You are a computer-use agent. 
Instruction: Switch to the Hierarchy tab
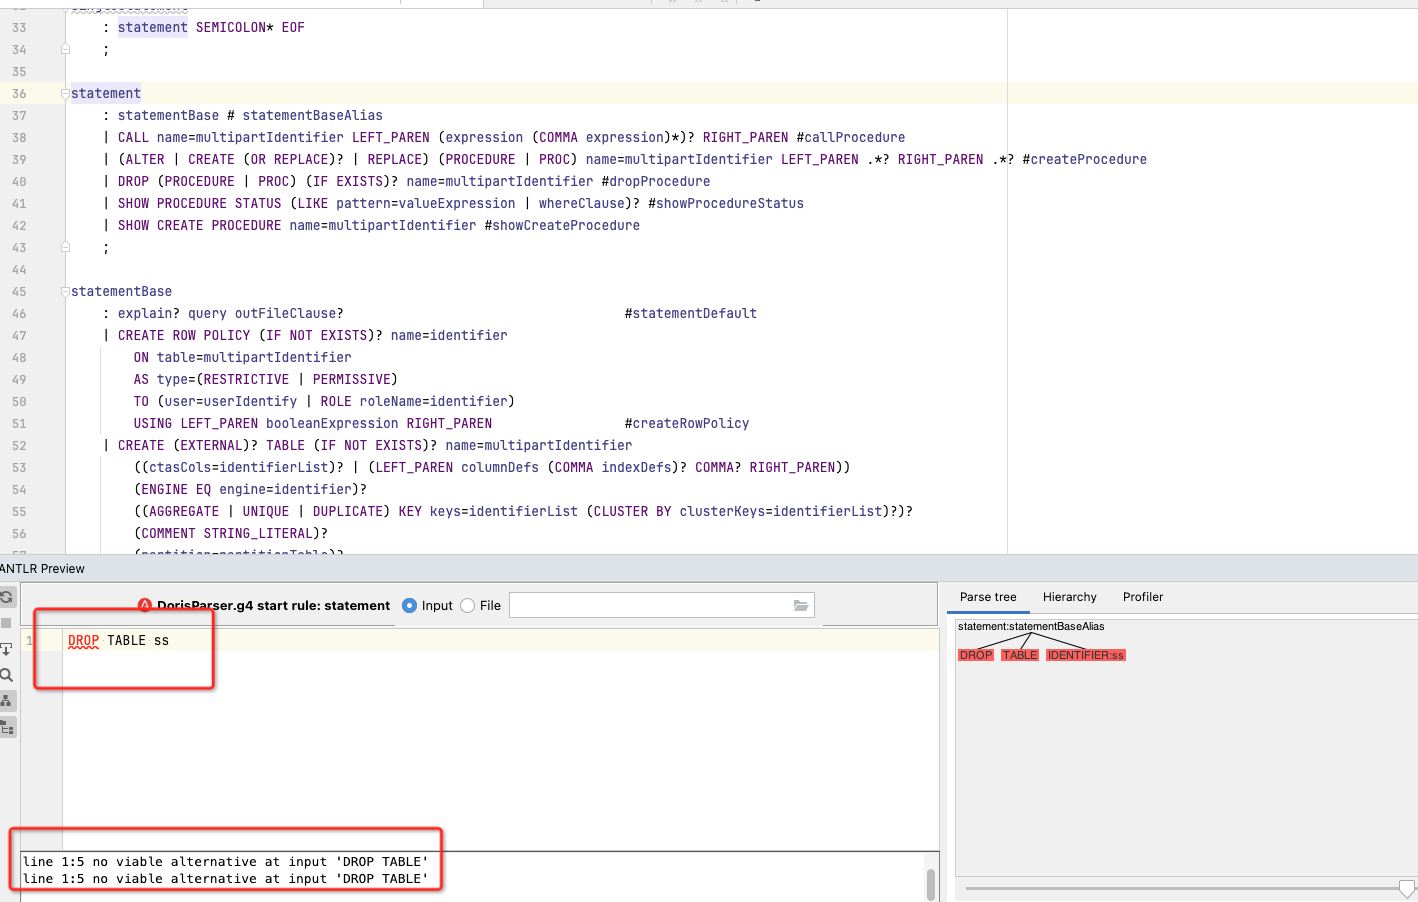click(1070, 597)
